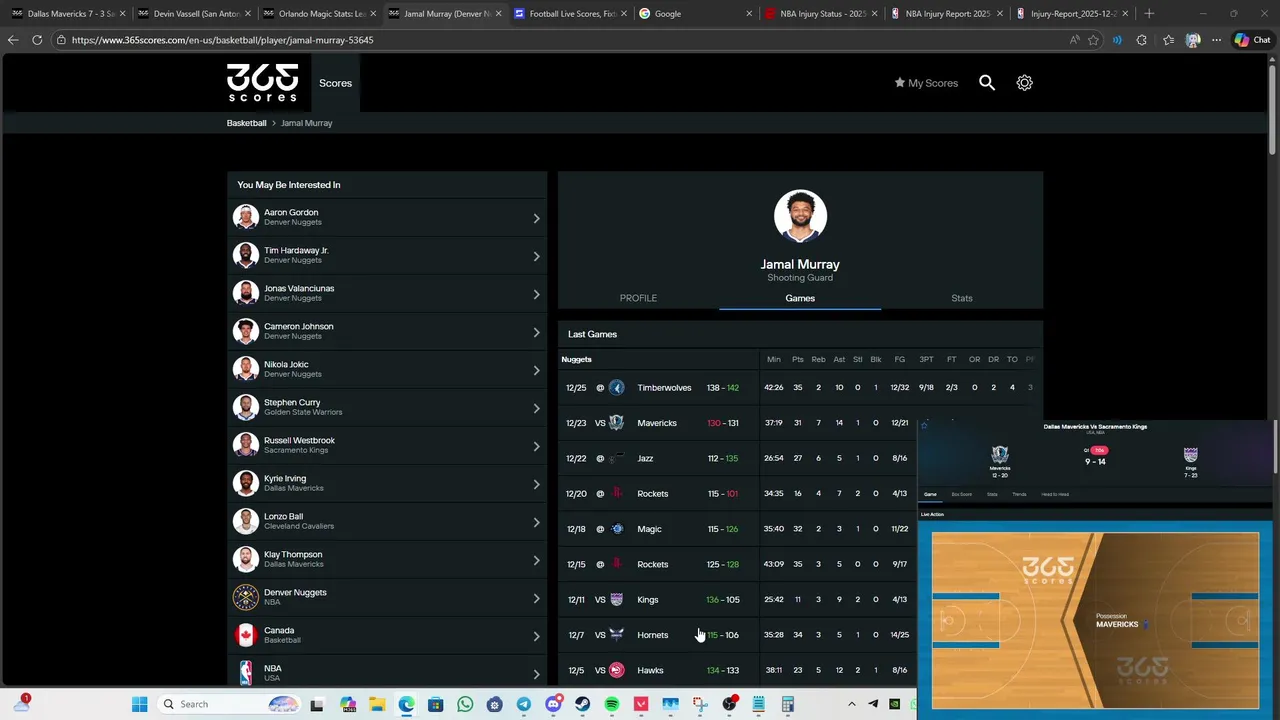Viewport: 1280px width, 720px height.
Task: Expand the Lonzo Ball row chevron
Action: pyautogui.click(x=536, y=522)
